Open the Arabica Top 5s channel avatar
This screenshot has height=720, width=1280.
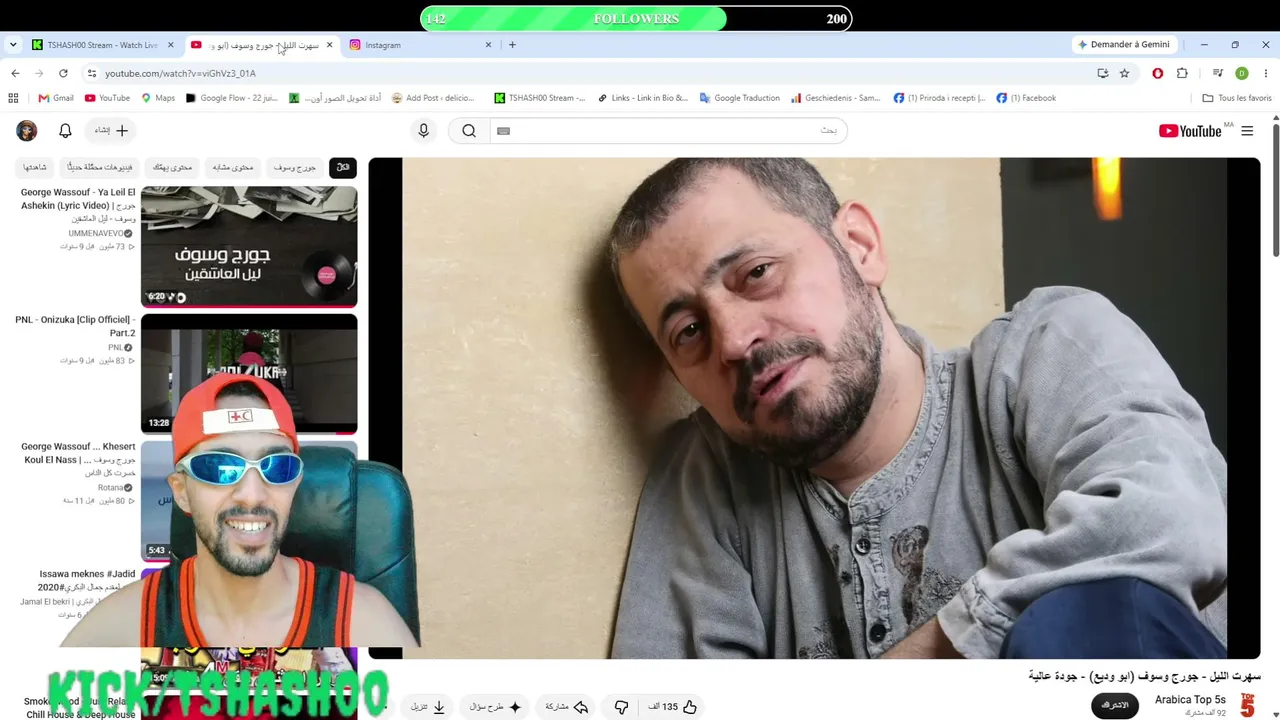tap(1247, 705)
